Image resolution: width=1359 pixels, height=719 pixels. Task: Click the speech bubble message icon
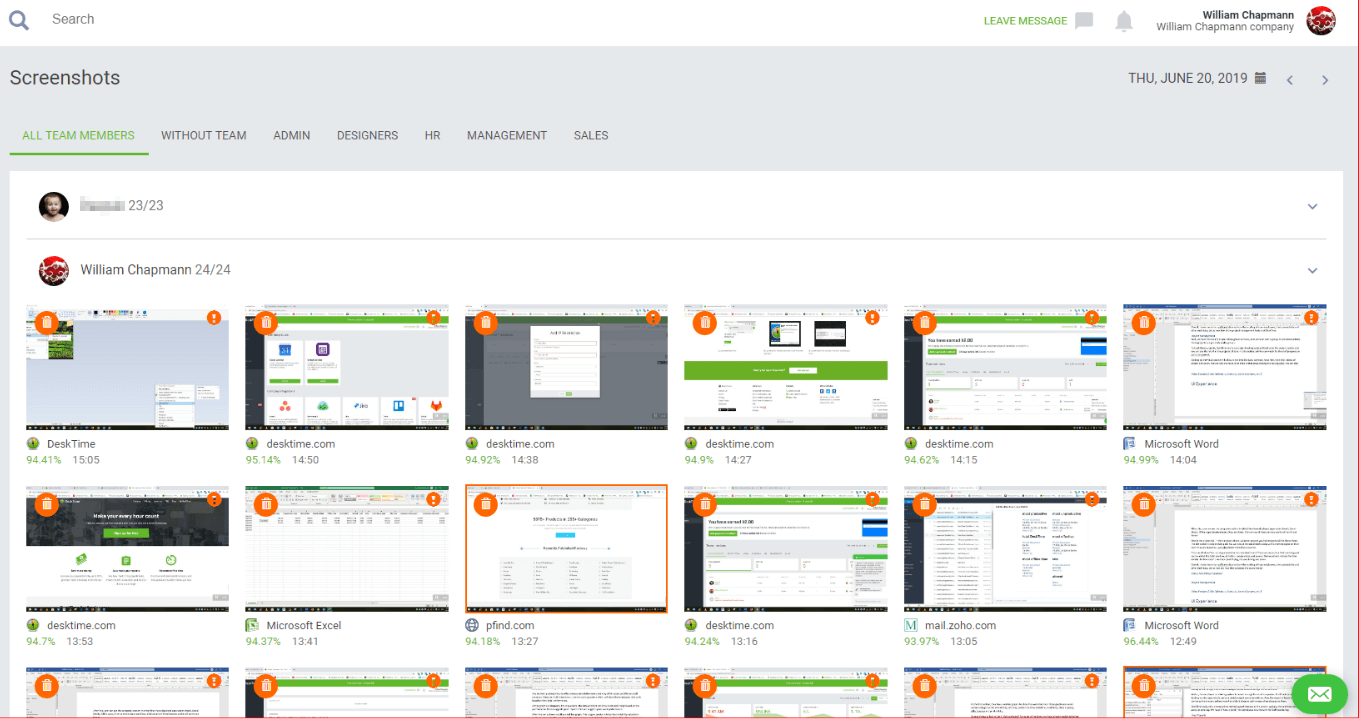click(x=1084, y=21)
